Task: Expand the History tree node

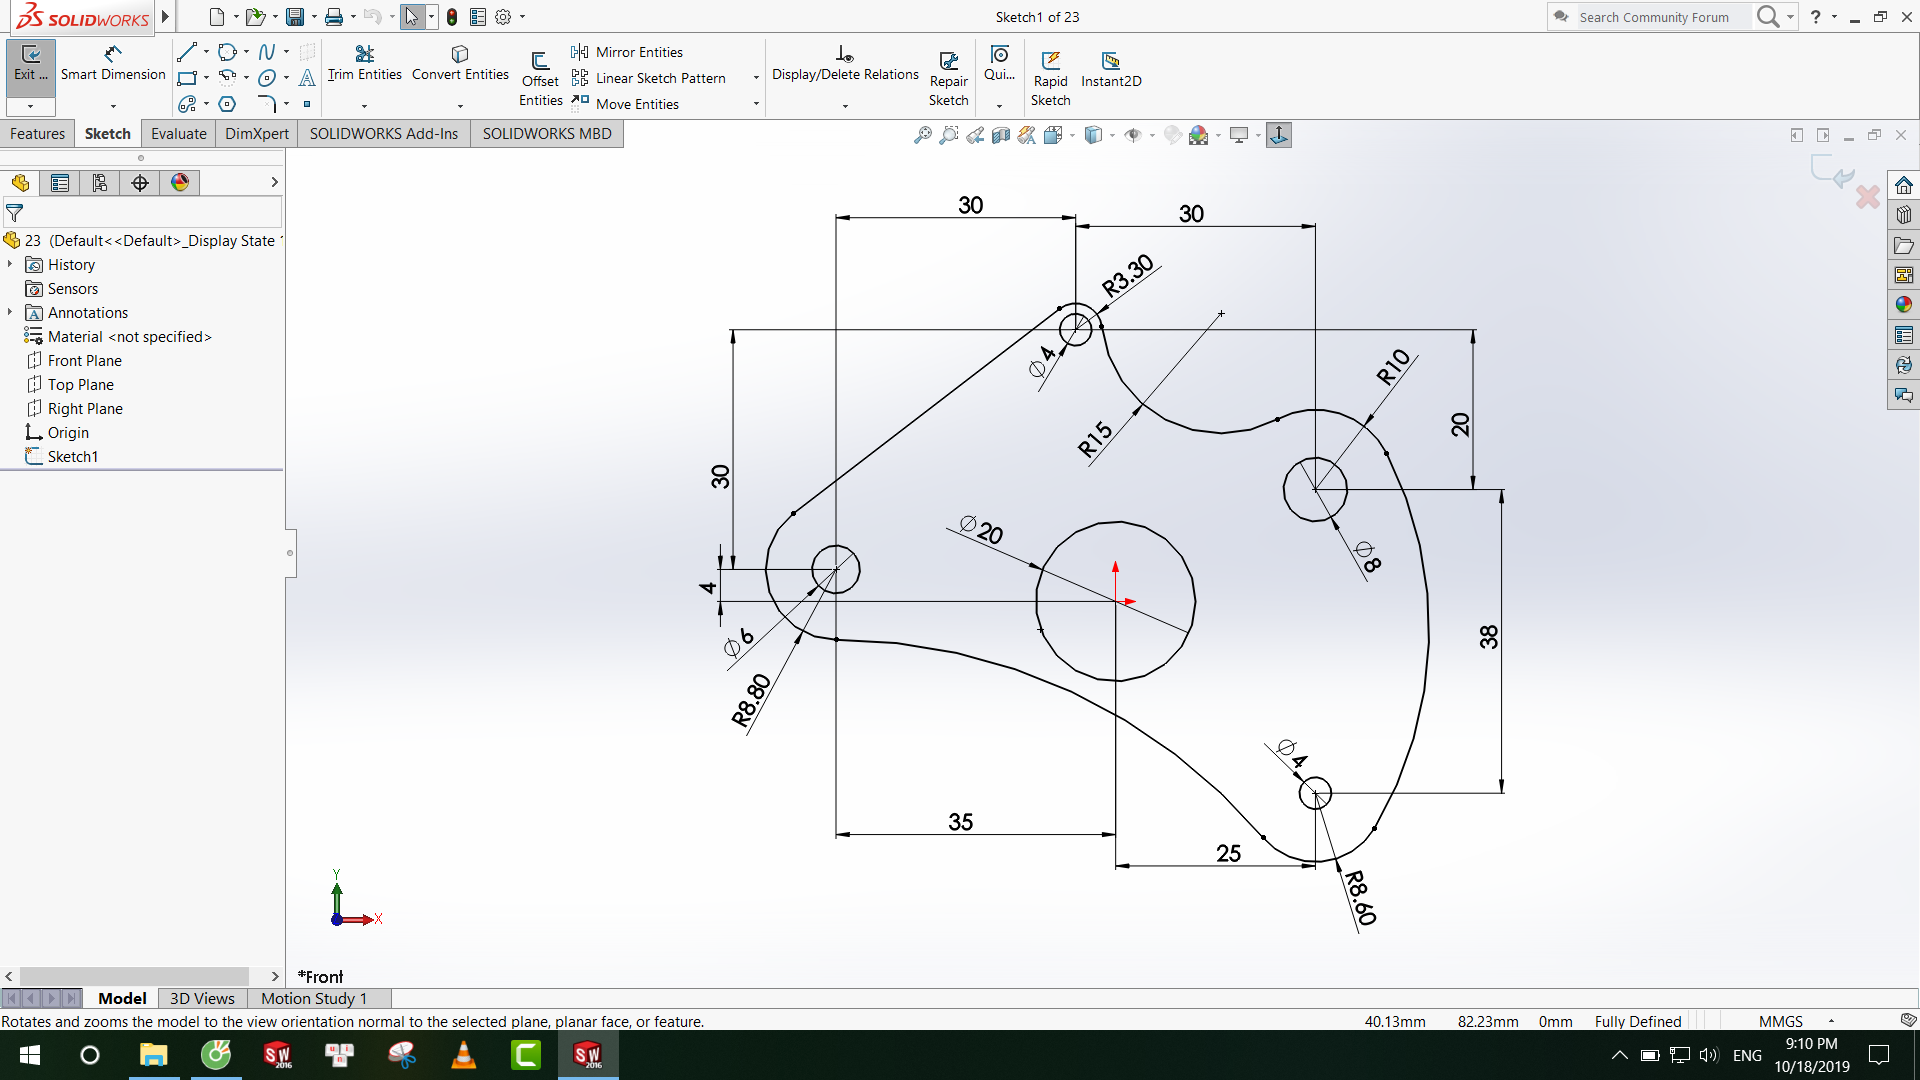Action: tap(10, 264)
